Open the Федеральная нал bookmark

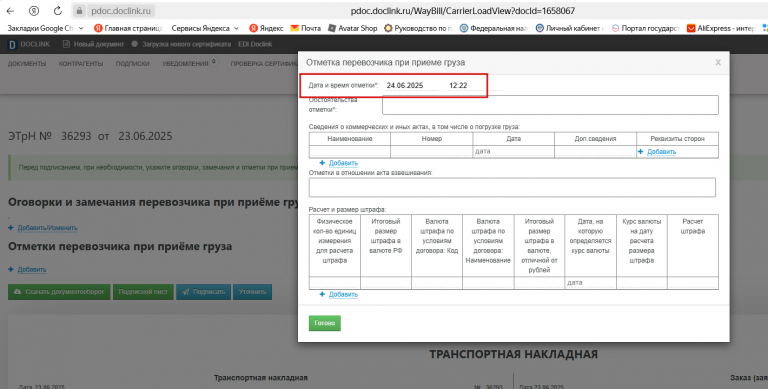coord(494,28)
